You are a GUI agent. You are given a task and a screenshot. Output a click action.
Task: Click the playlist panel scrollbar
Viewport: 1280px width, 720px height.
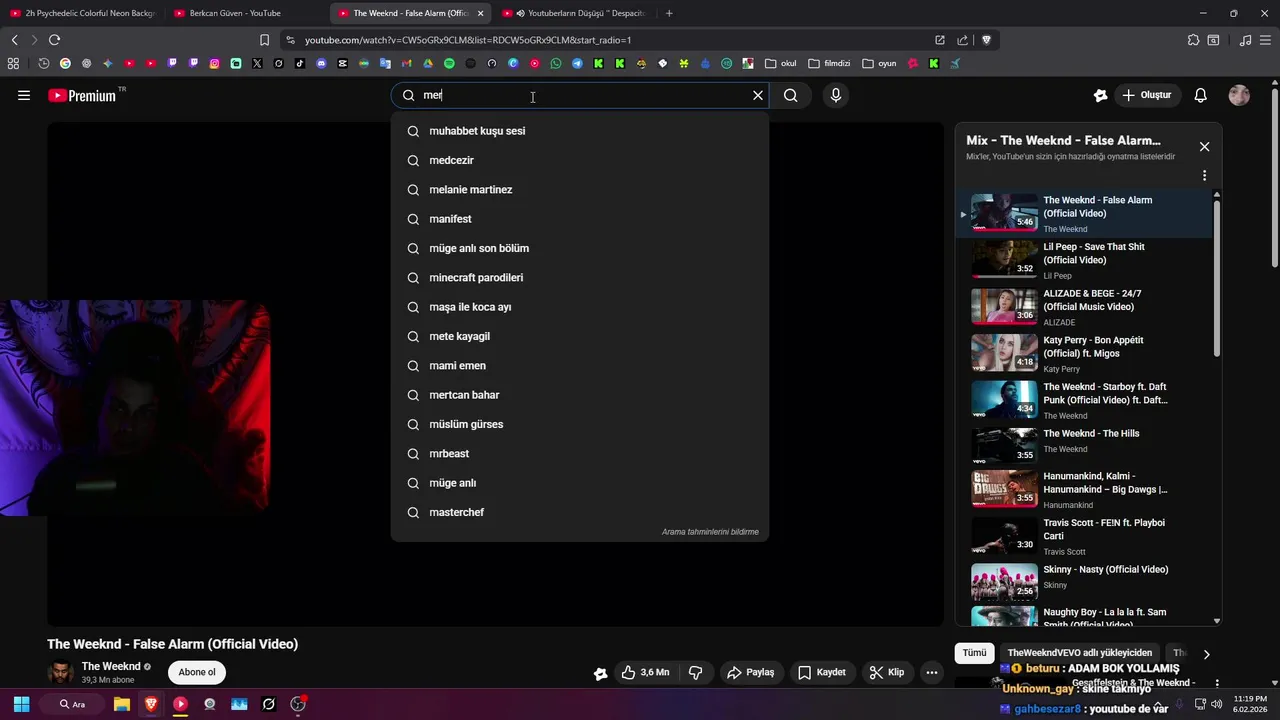(x=1217, y=278)
